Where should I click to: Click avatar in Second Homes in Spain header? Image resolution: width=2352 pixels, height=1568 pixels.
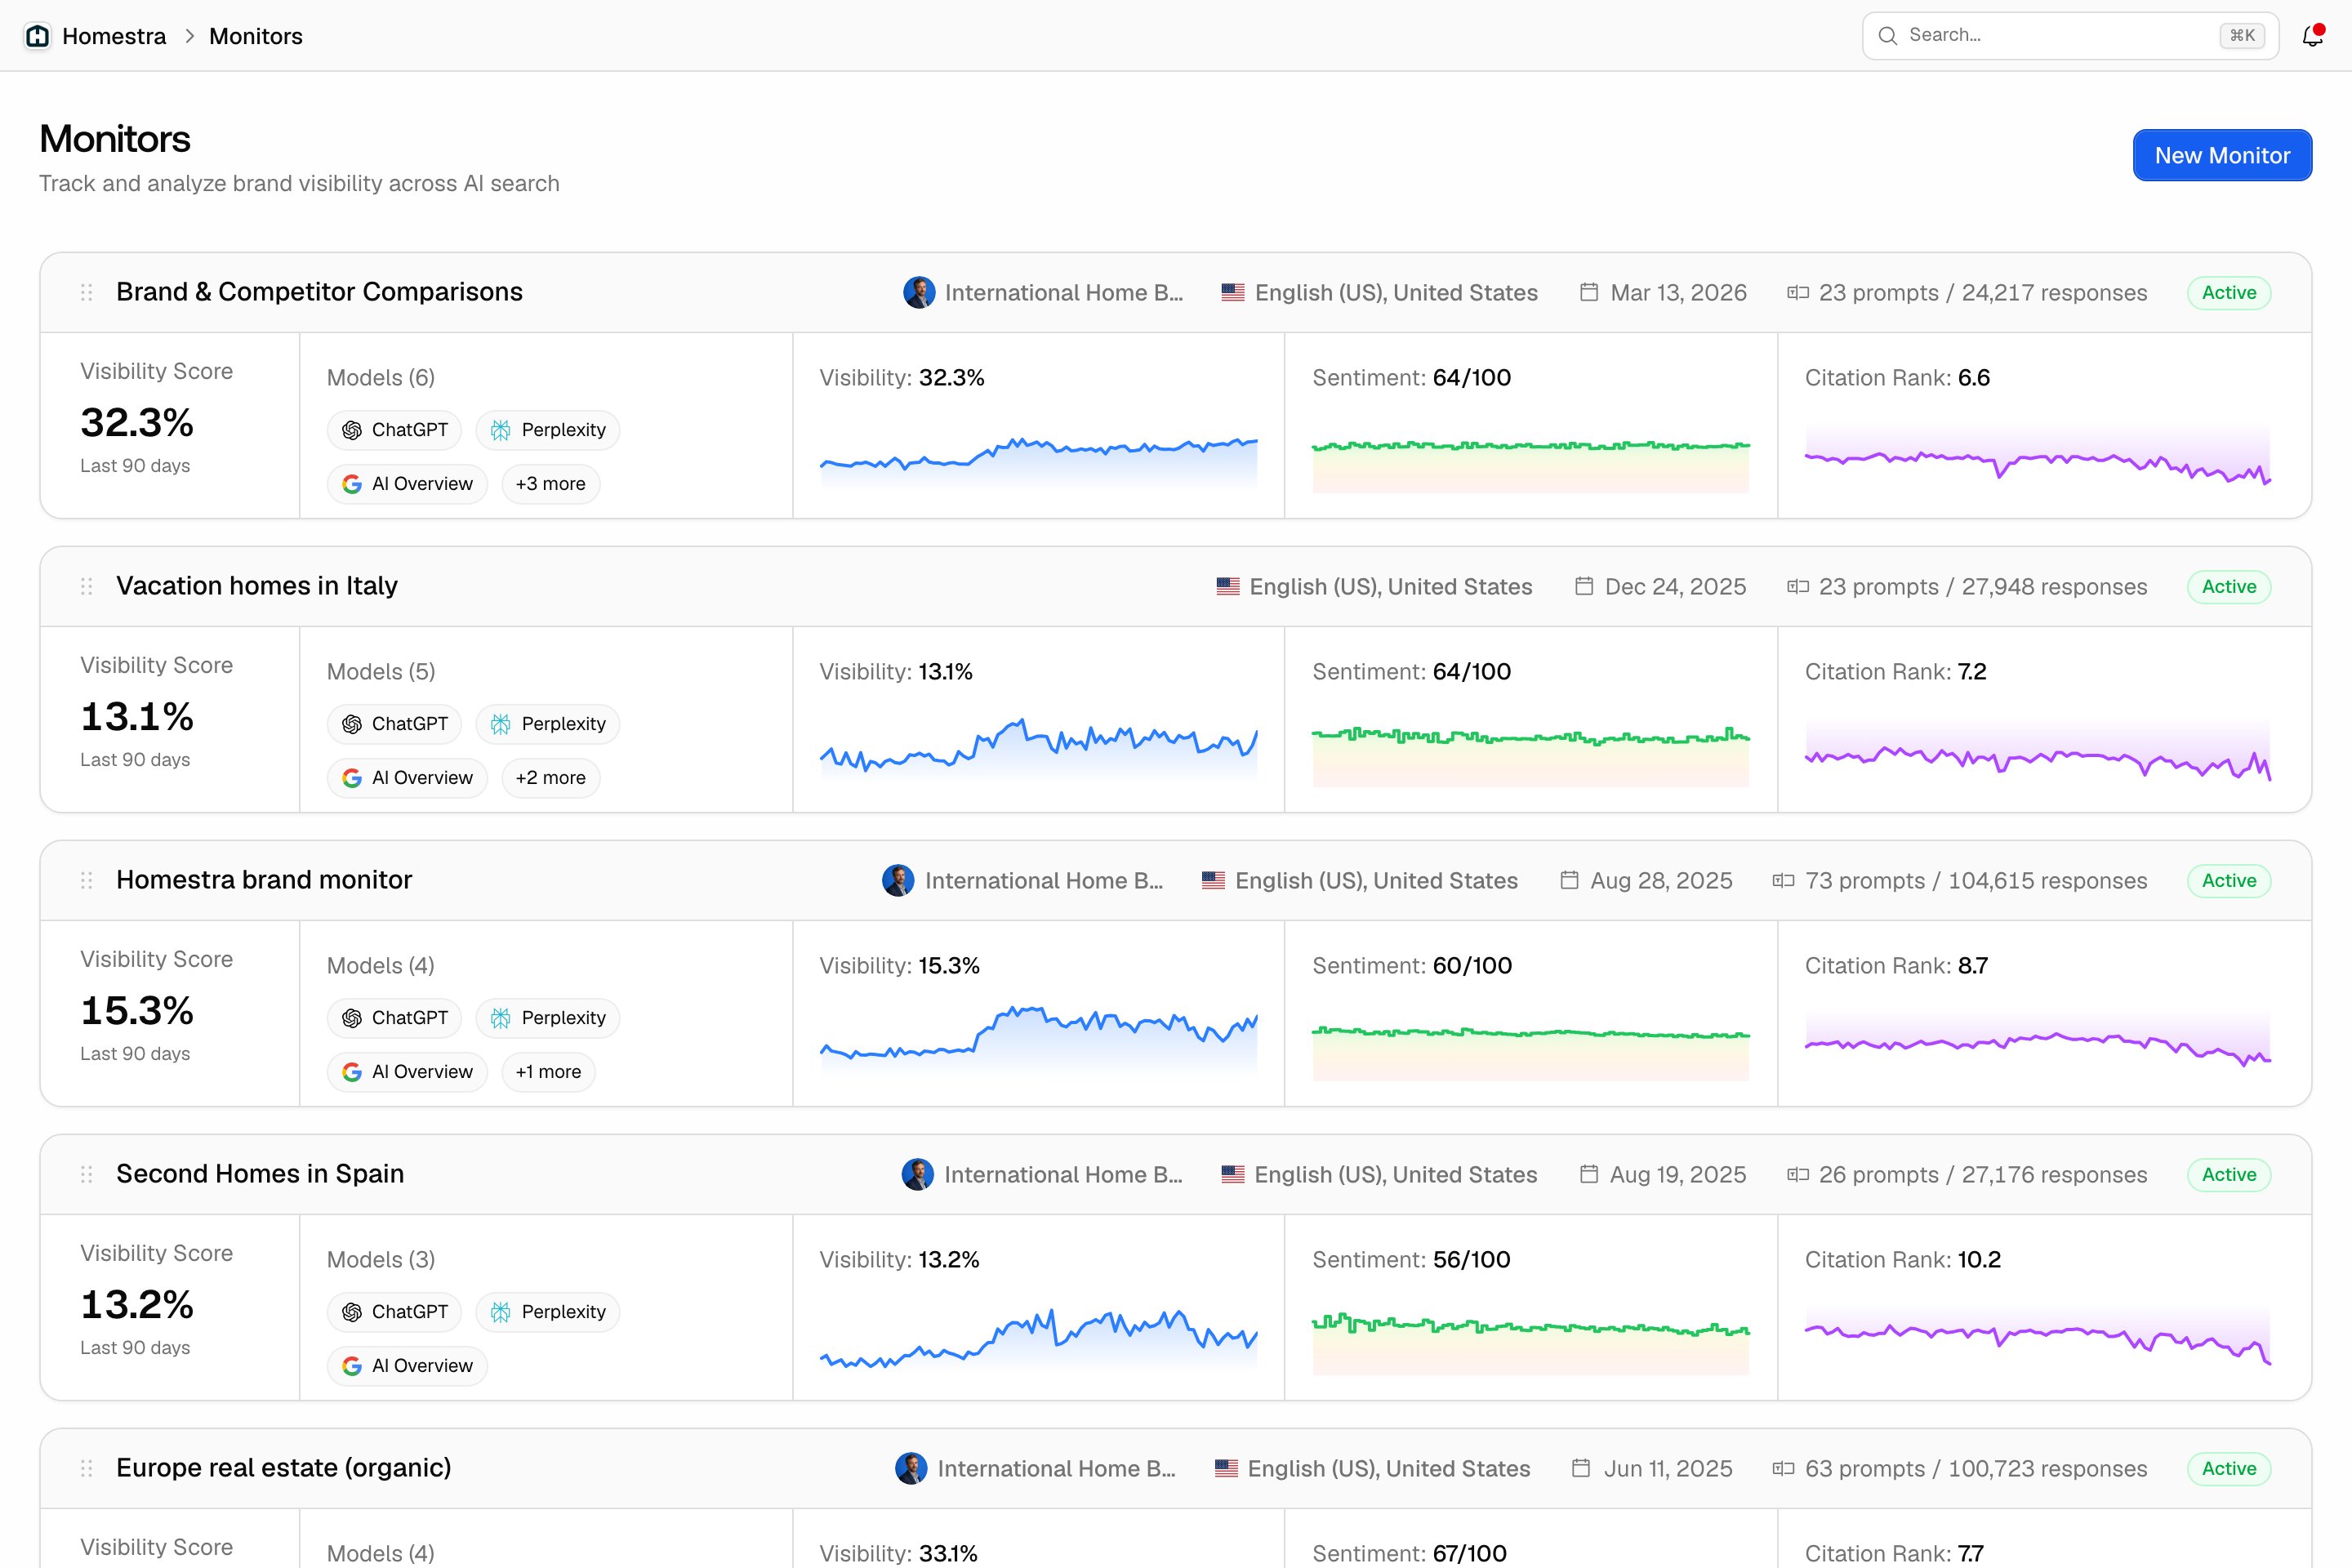coord(917,1174)
